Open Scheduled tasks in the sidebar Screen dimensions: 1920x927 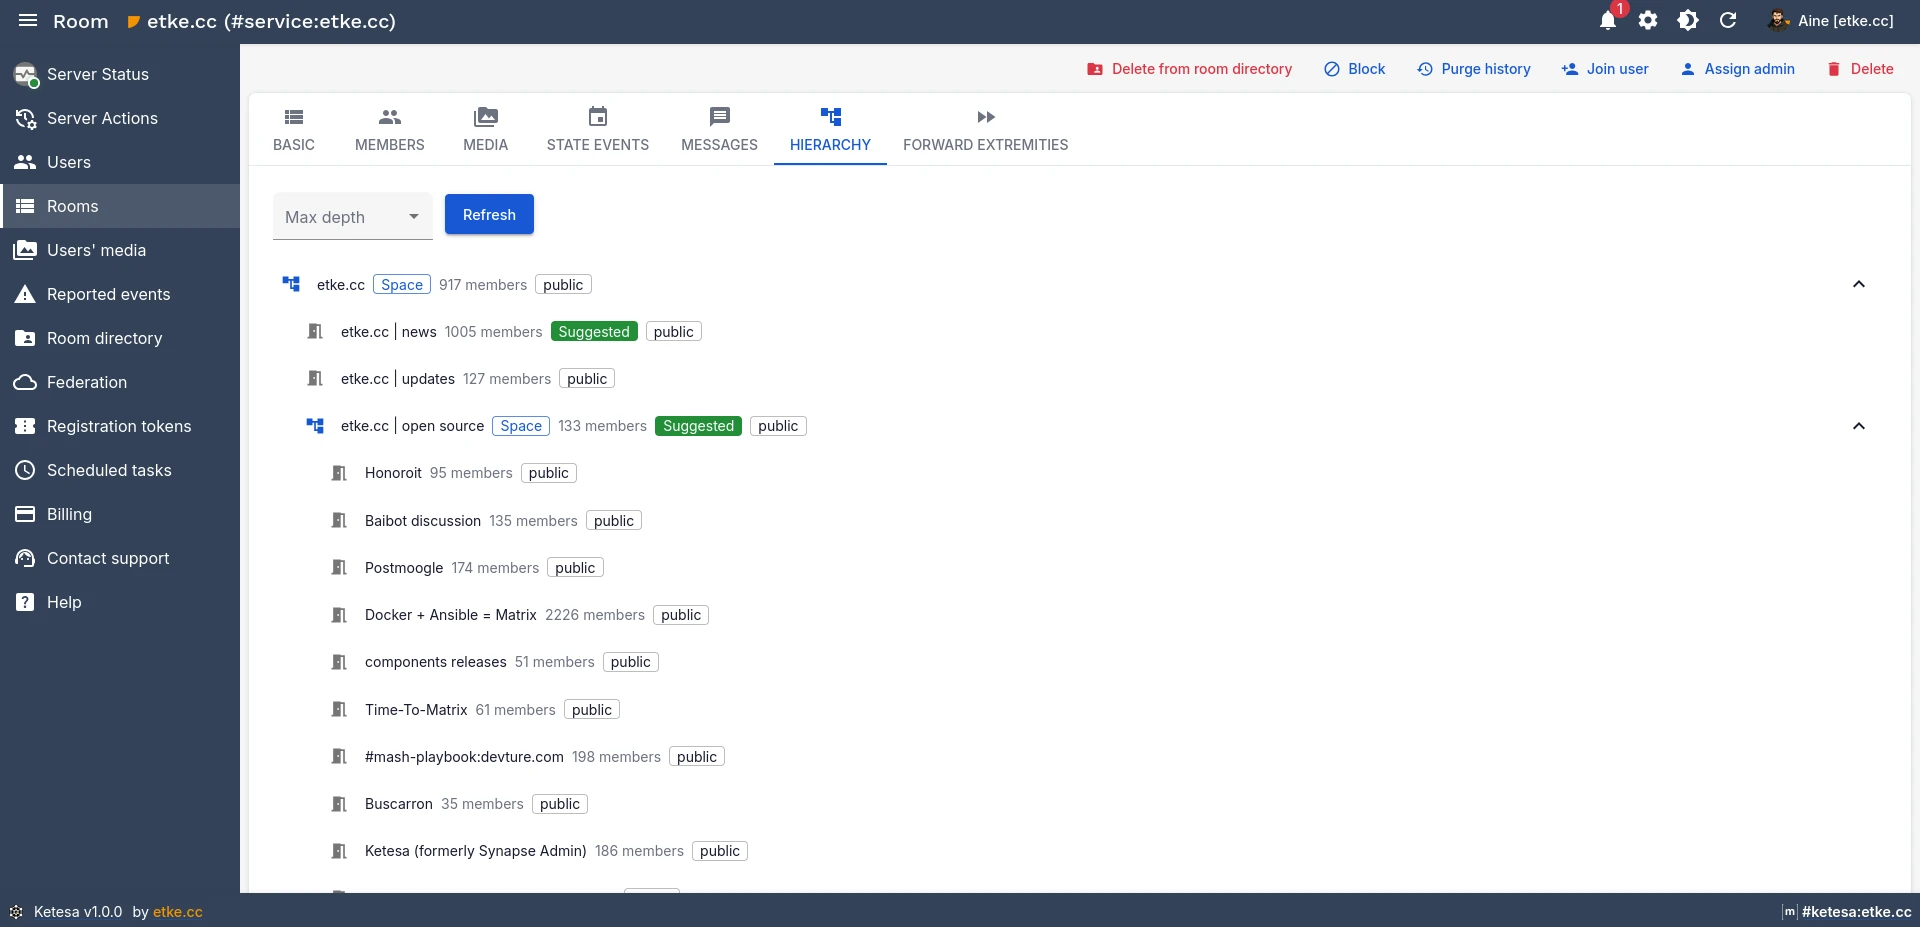(108, 470)
